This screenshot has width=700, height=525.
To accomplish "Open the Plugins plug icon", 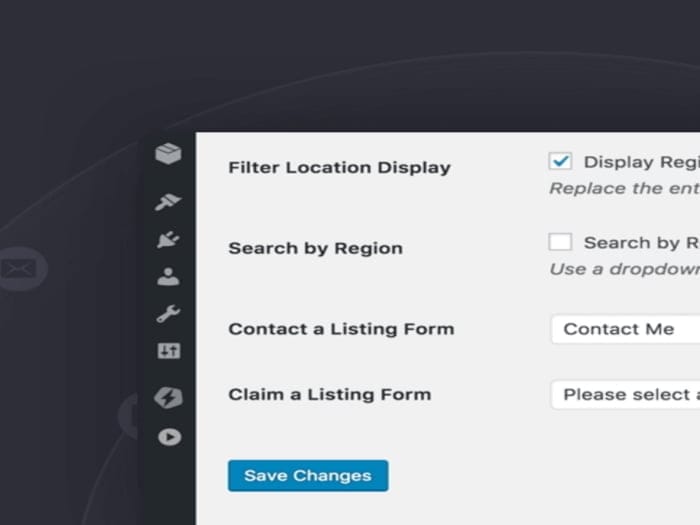I will (x=168, y=240).
